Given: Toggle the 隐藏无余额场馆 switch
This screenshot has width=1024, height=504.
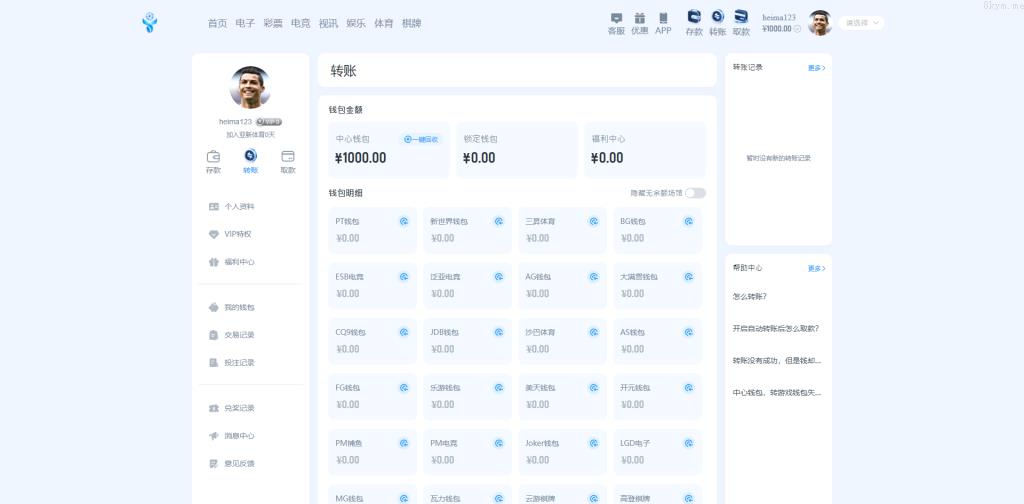Looking at the screenshot, I should (x=695, y=193).
